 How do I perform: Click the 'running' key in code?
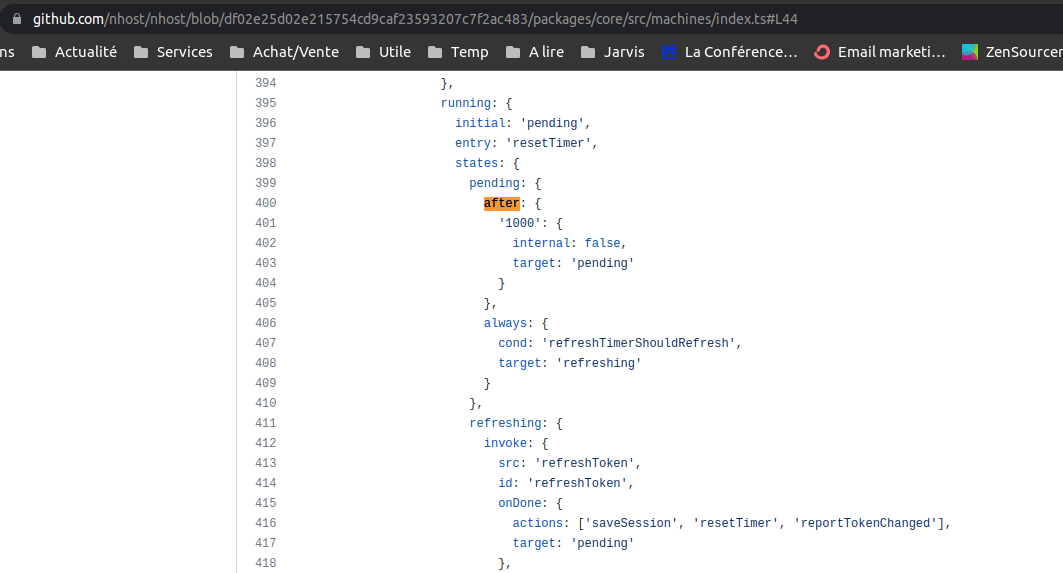tap(466, 103)
